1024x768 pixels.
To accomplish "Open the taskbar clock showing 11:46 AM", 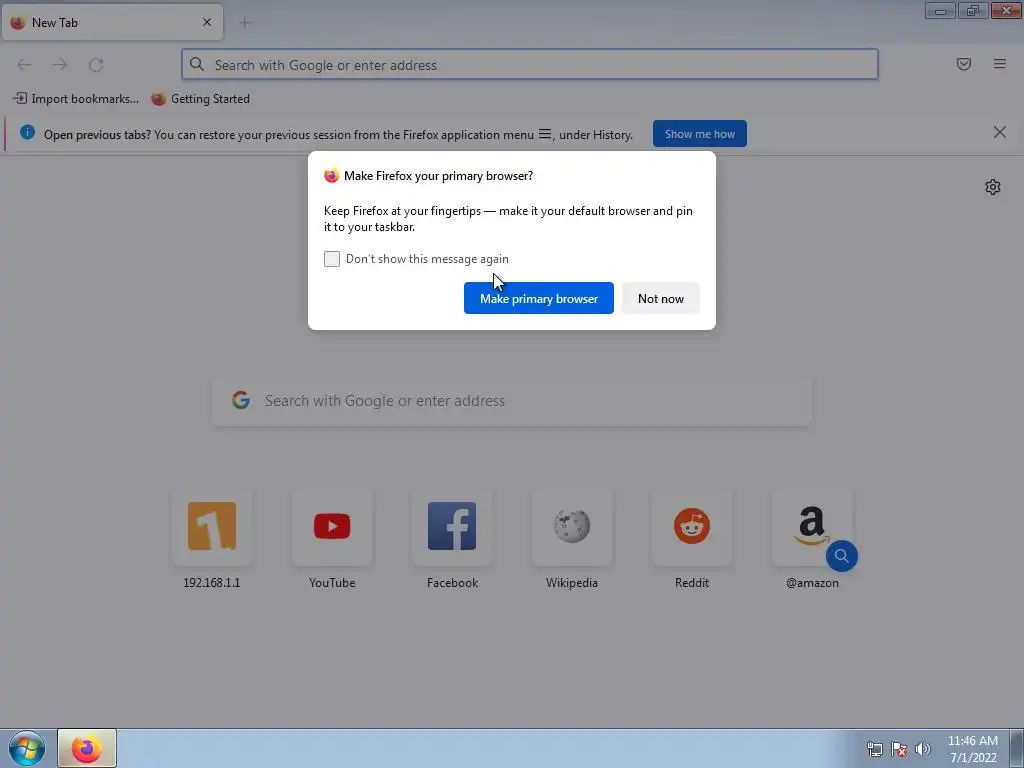I will tap(973, 749).
